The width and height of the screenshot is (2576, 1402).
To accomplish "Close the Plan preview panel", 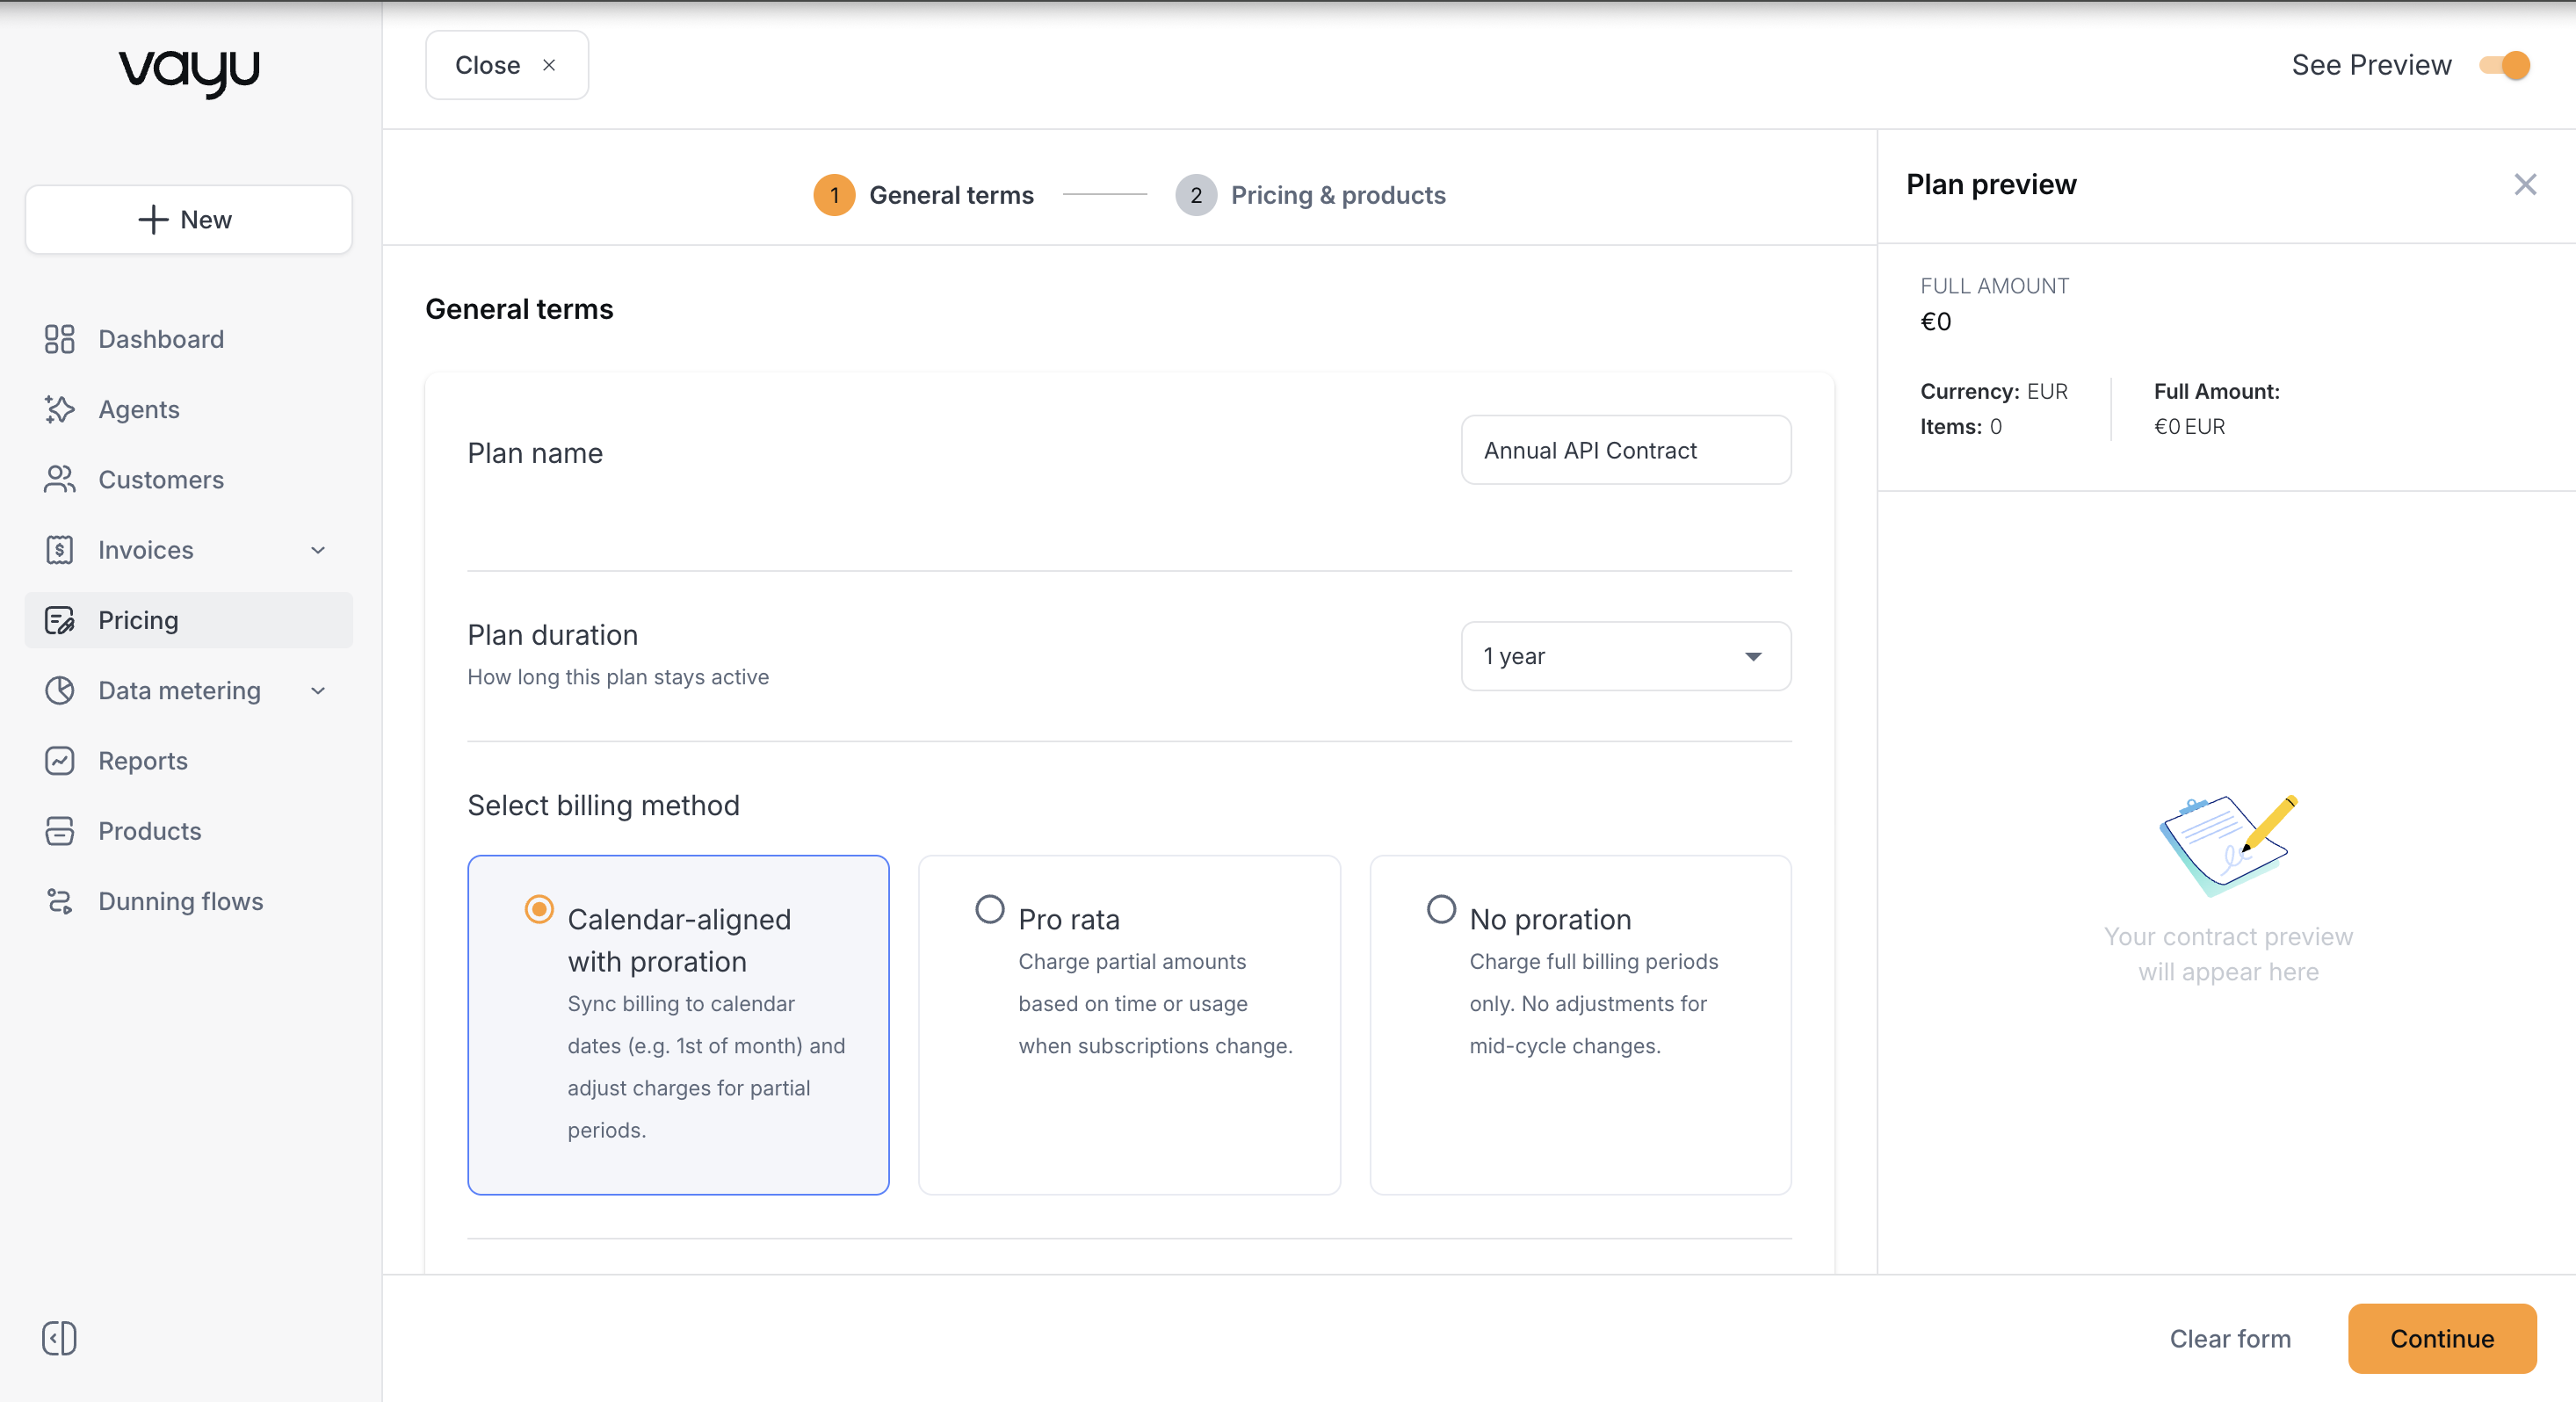I will 2526,184.
